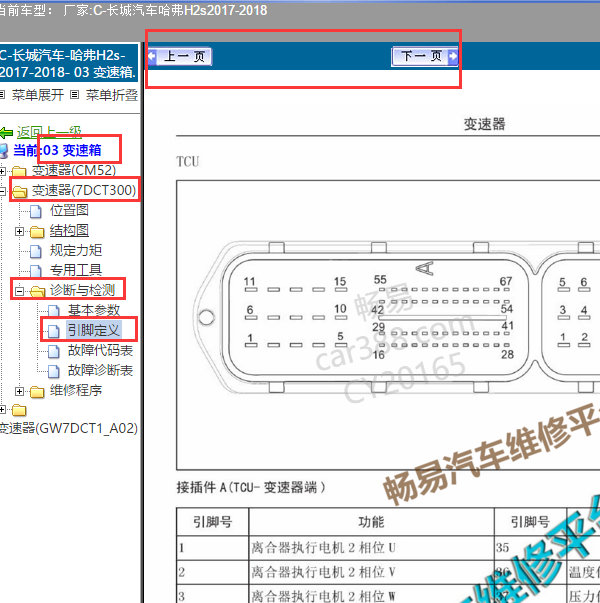600x603 pixels.
Task: Go to previous page with 上一页 button
Action: 180,57
